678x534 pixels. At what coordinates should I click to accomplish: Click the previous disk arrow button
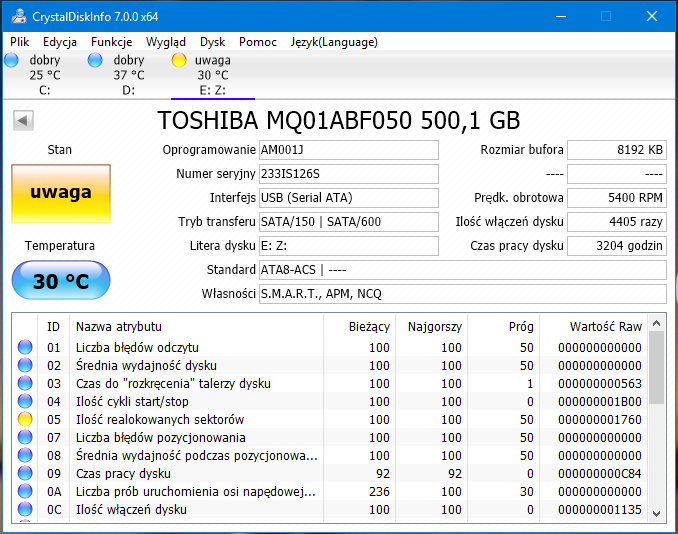23,120
